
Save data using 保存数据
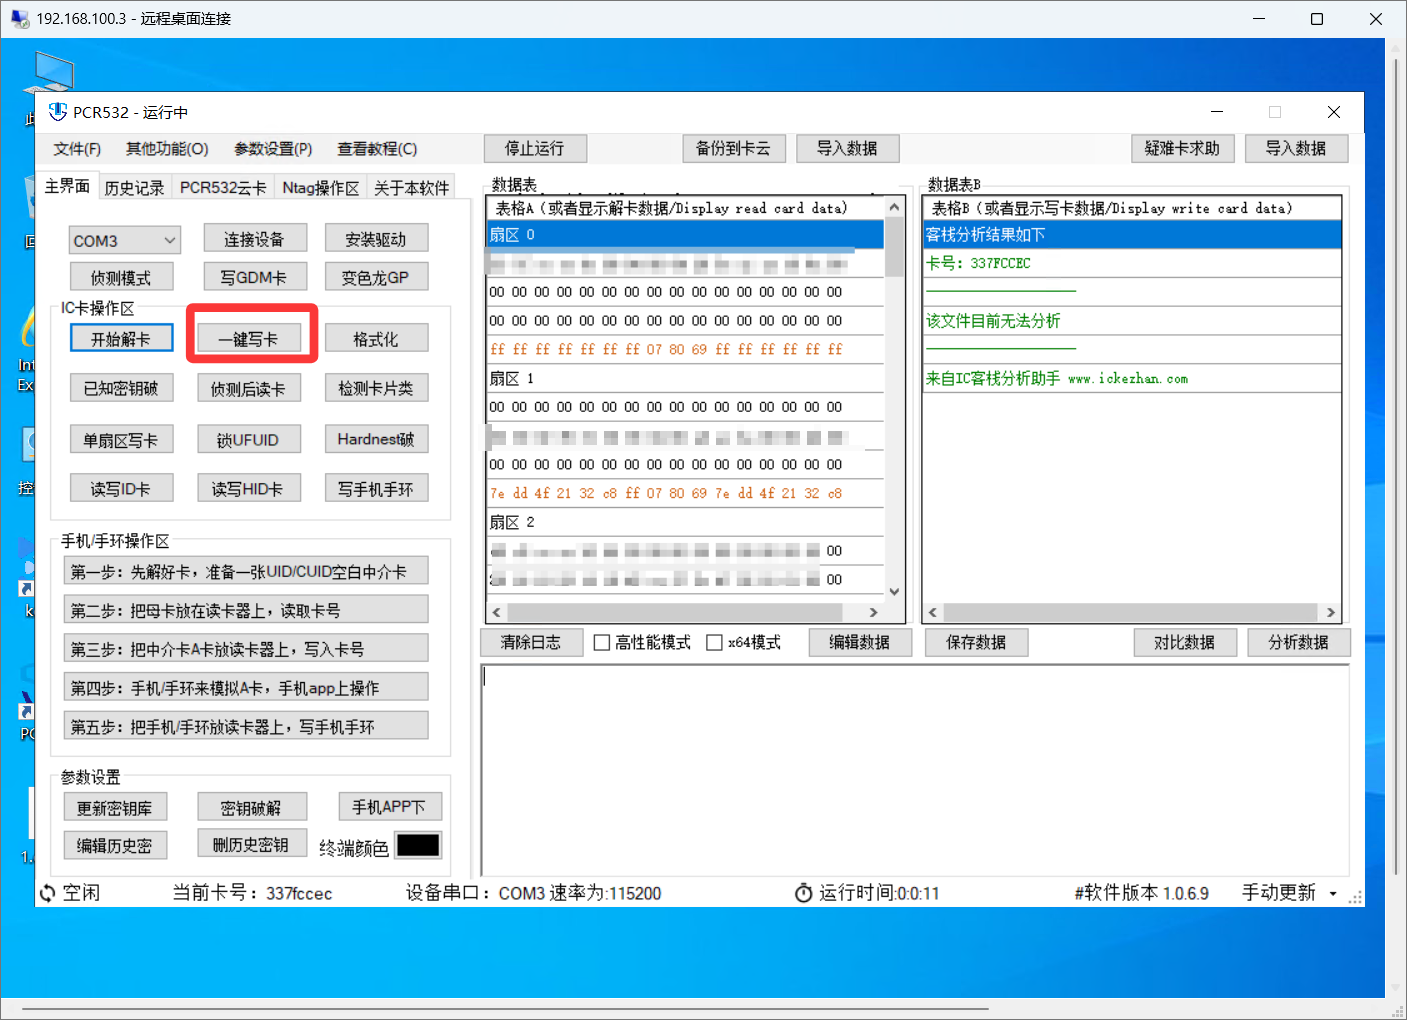point(976,642)
